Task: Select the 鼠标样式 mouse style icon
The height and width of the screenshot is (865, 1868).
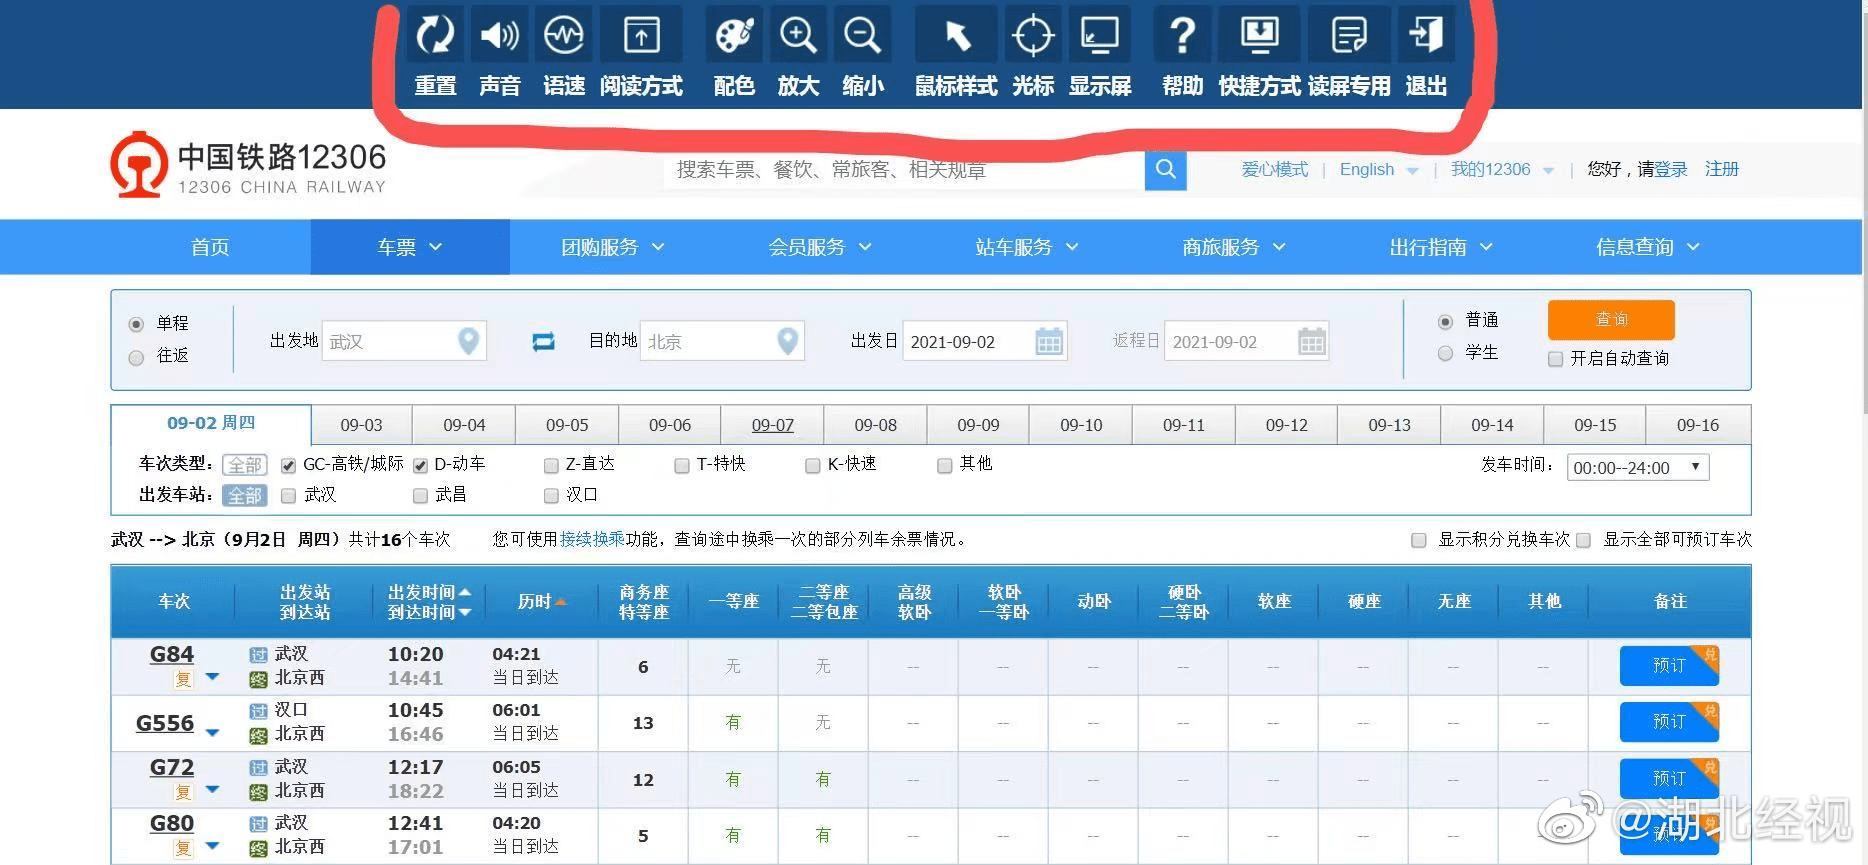Action: click(x=956, y=37)
